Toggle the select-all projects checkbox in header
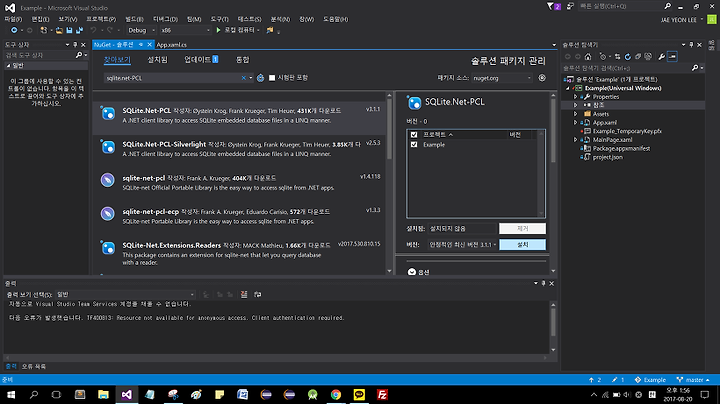720x404 pixels. click(414, 135)
